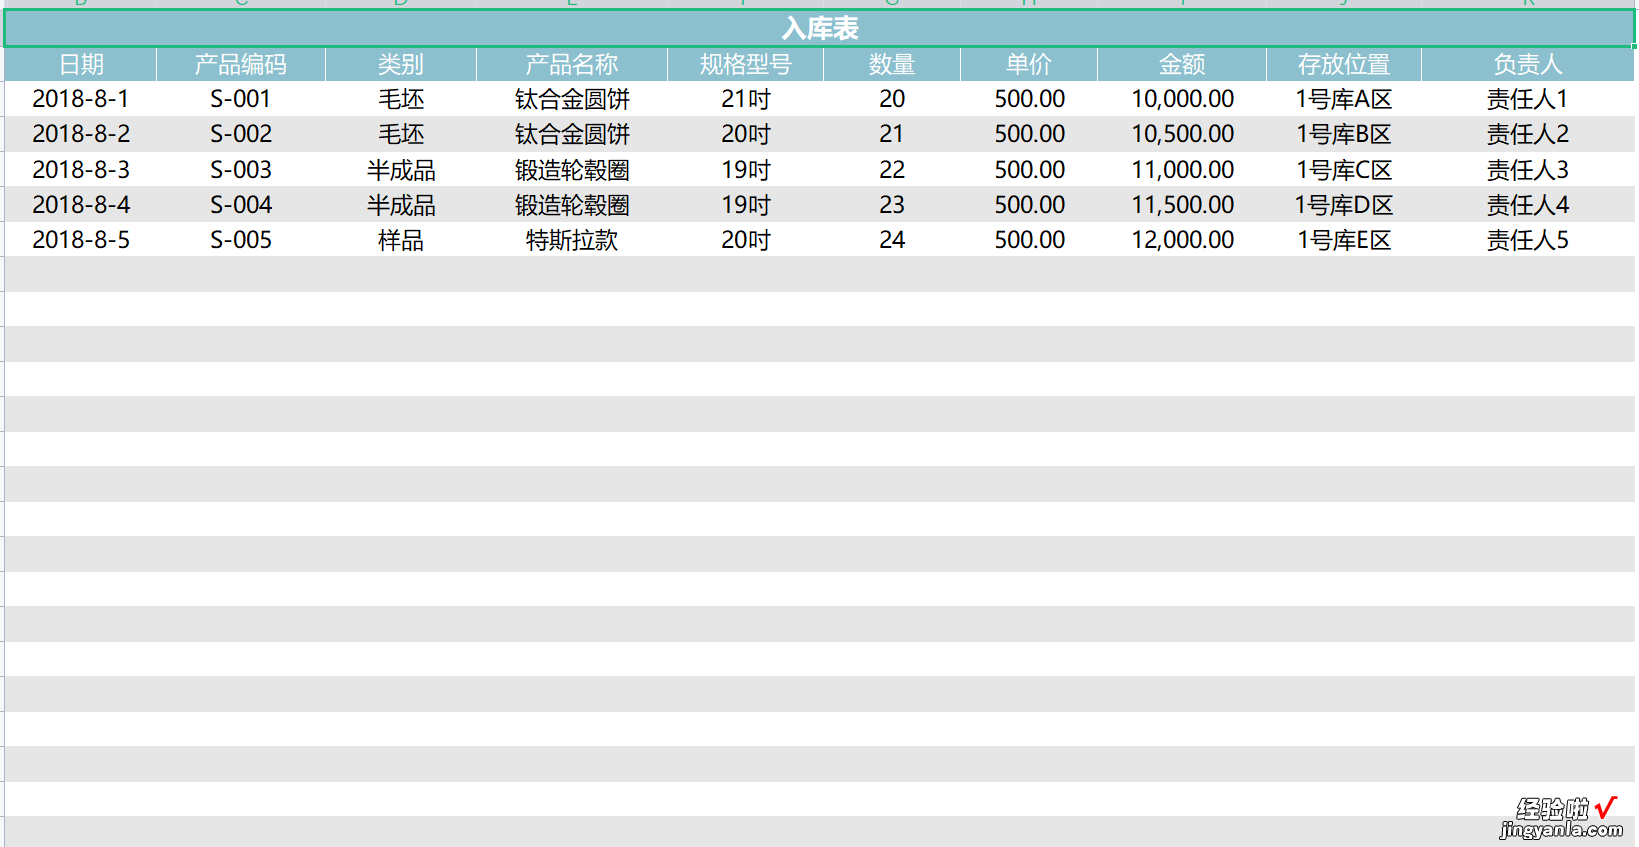This screenshot has width=1639, height=847.
Task: Select storage location 1号库E区
Action: (x=1344, y=239)
